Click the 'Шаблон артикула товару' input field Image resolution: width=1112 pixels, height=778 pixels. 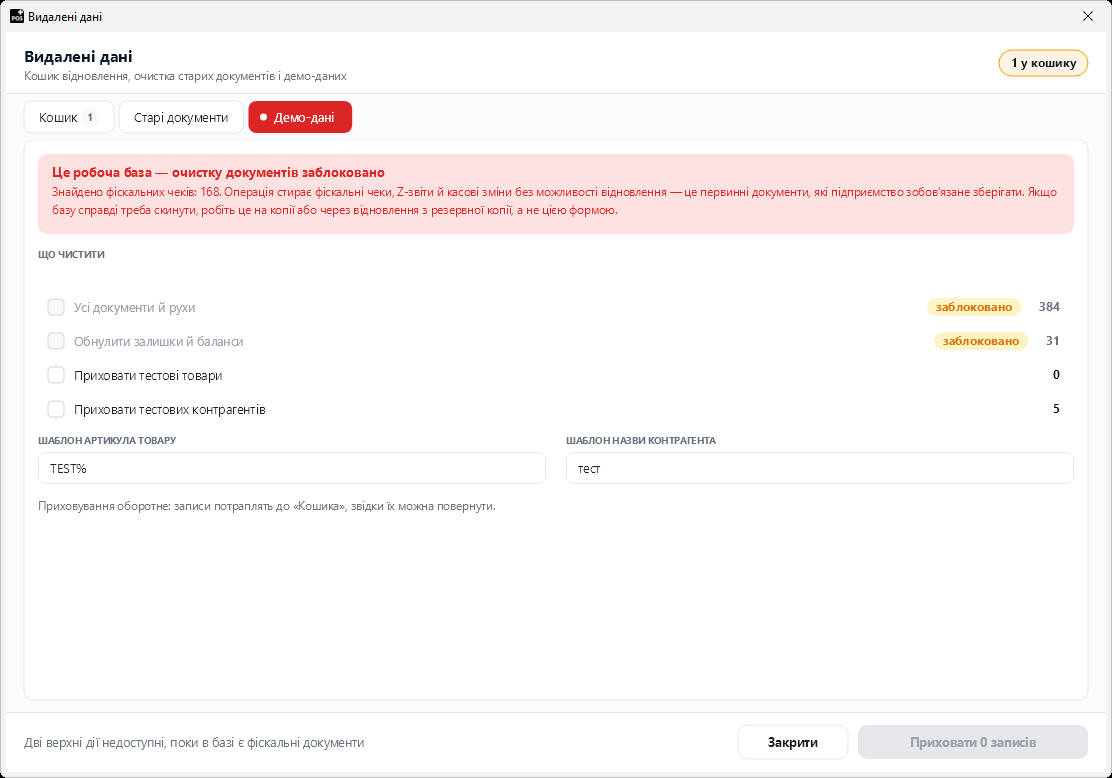(x=291, y=469)
